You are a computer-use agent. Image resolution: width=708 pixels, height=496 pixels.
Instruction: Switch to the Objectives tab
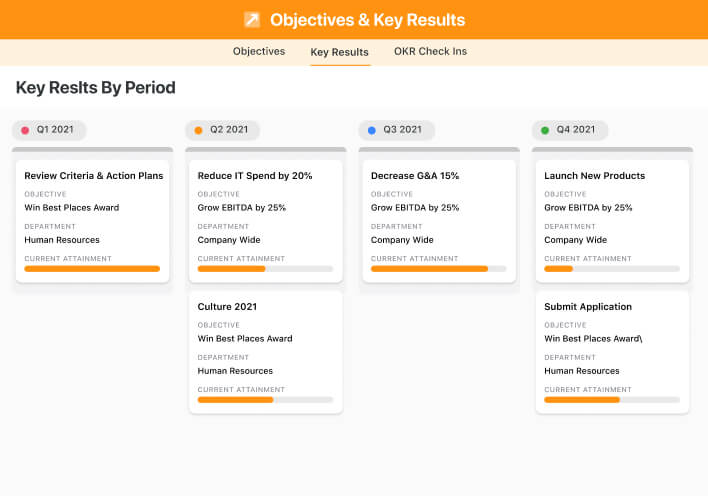pyautogui.click(x=259, y=51)
